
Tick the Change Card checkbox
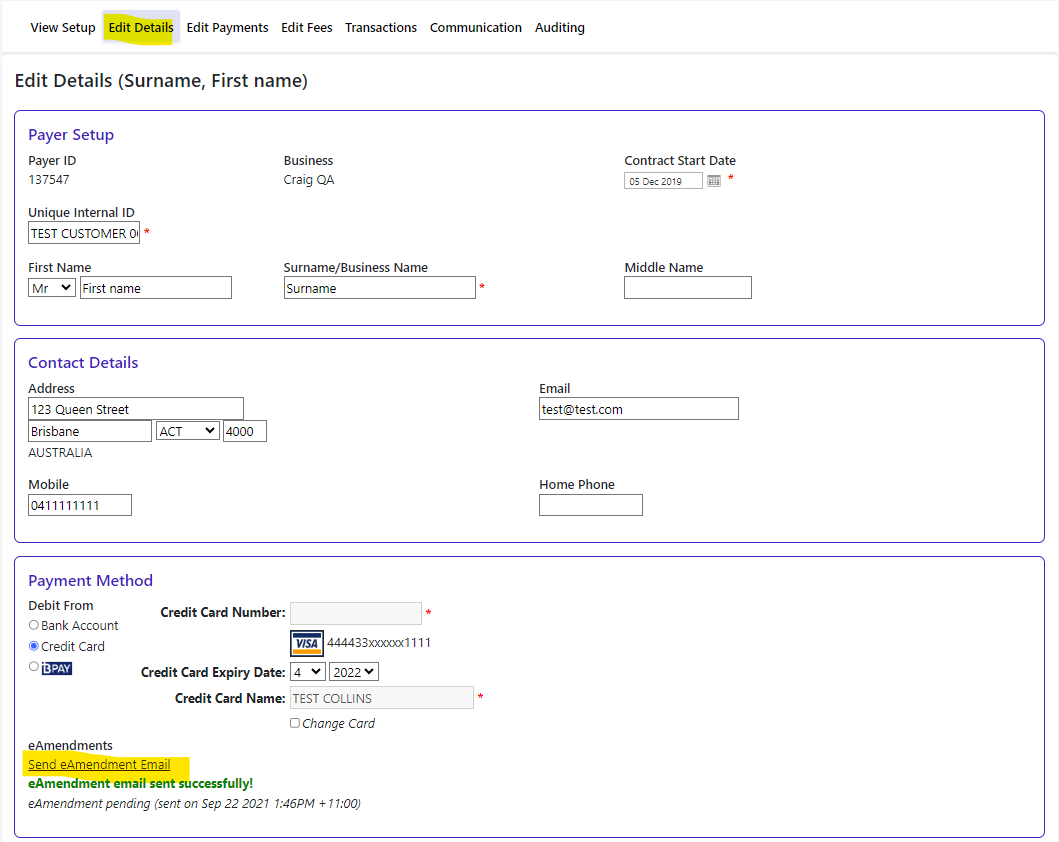pyautogui.click(x=295, y=723)
